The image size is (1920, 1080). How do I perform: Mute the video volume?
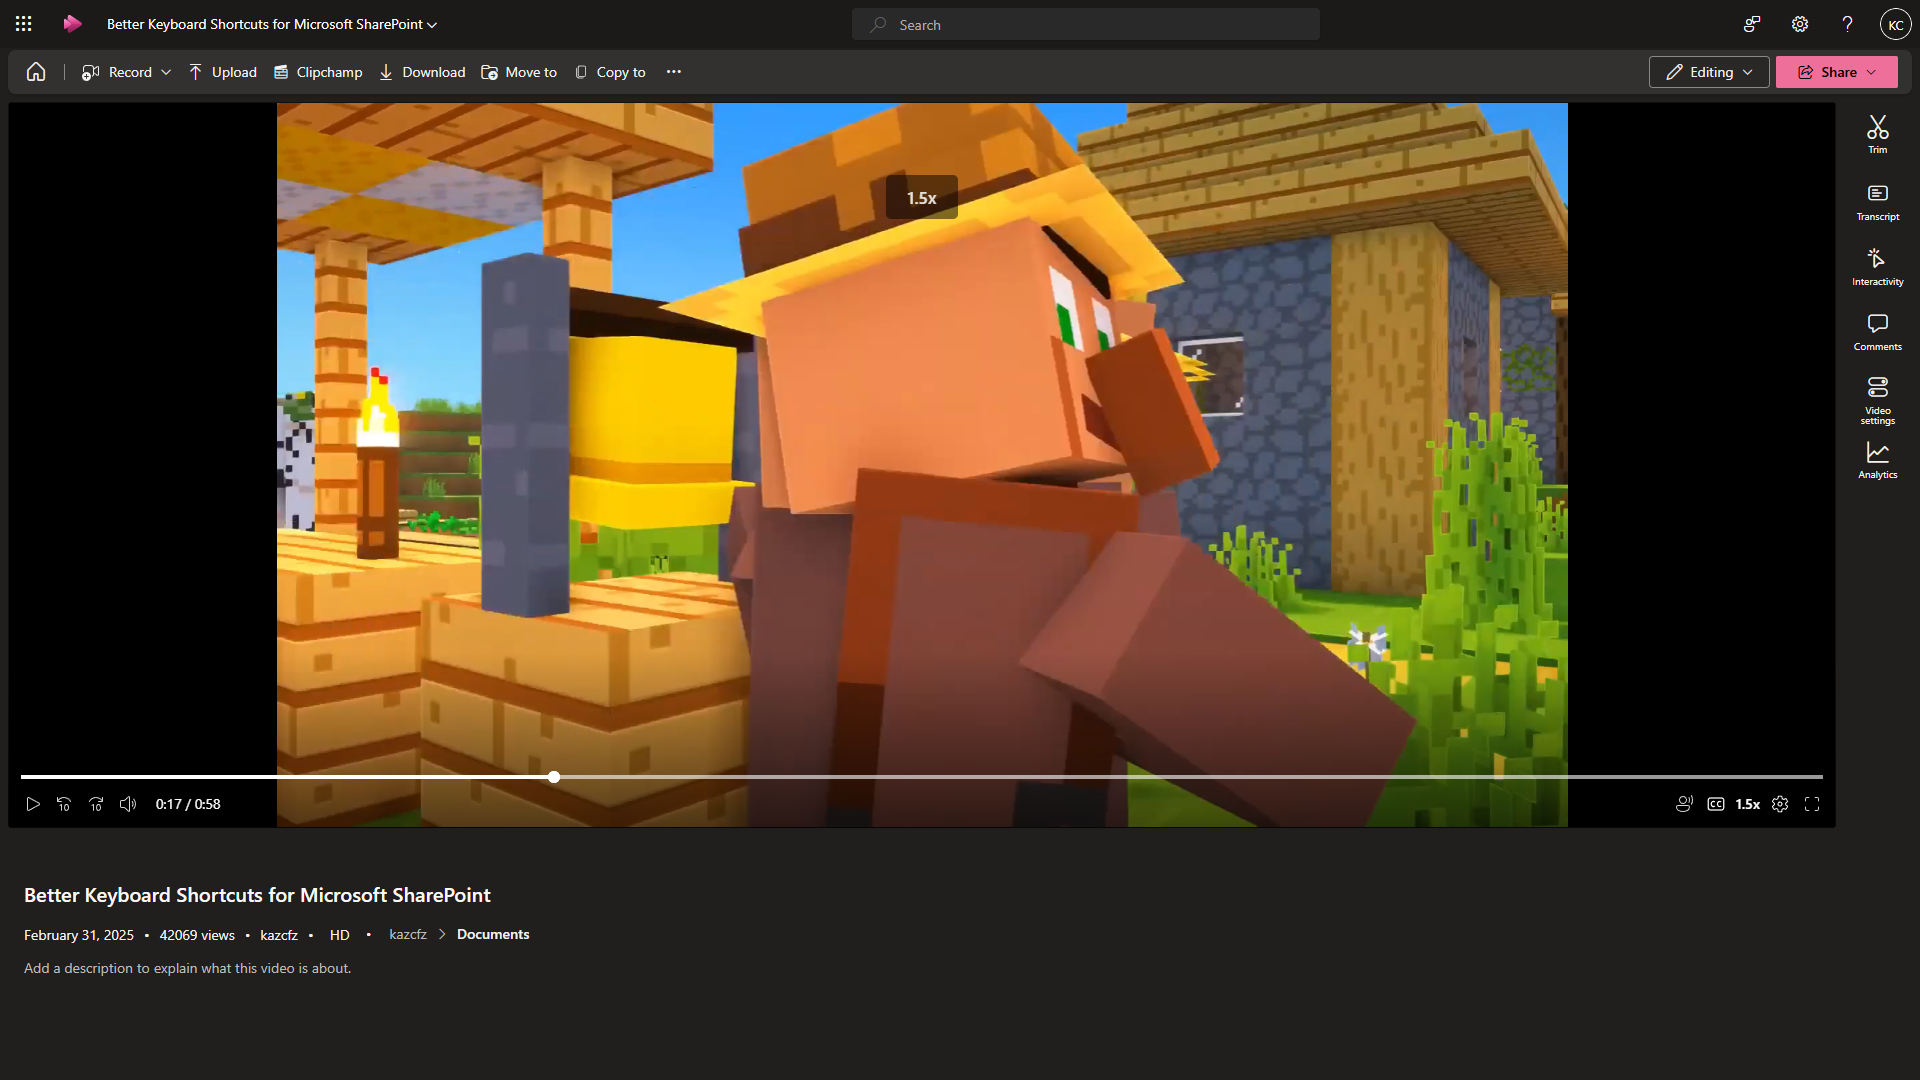128,804
